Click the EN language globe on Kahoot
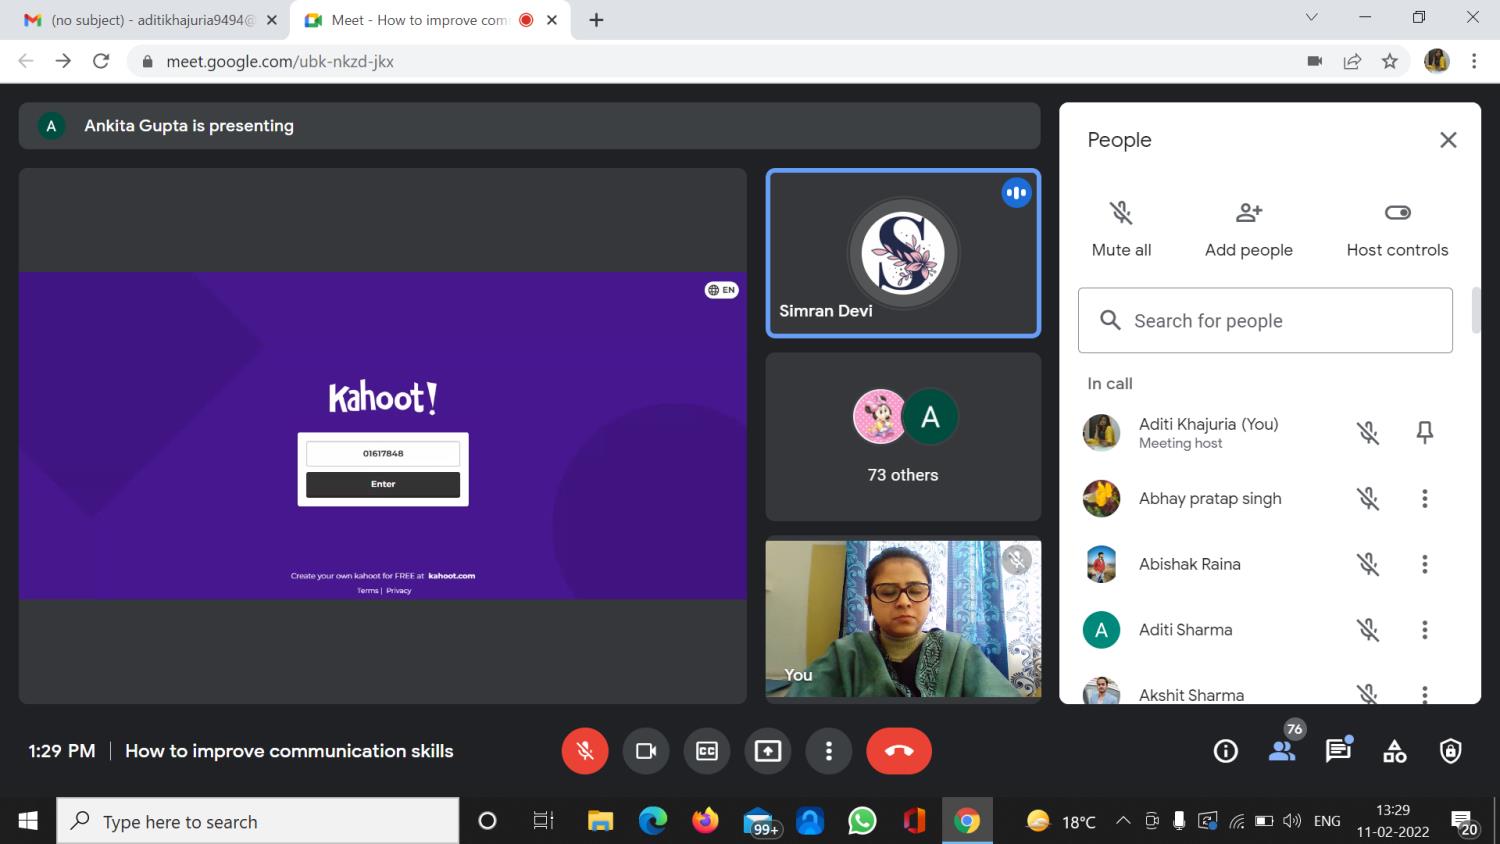1500x844 pixels. (x=721, y=290)
